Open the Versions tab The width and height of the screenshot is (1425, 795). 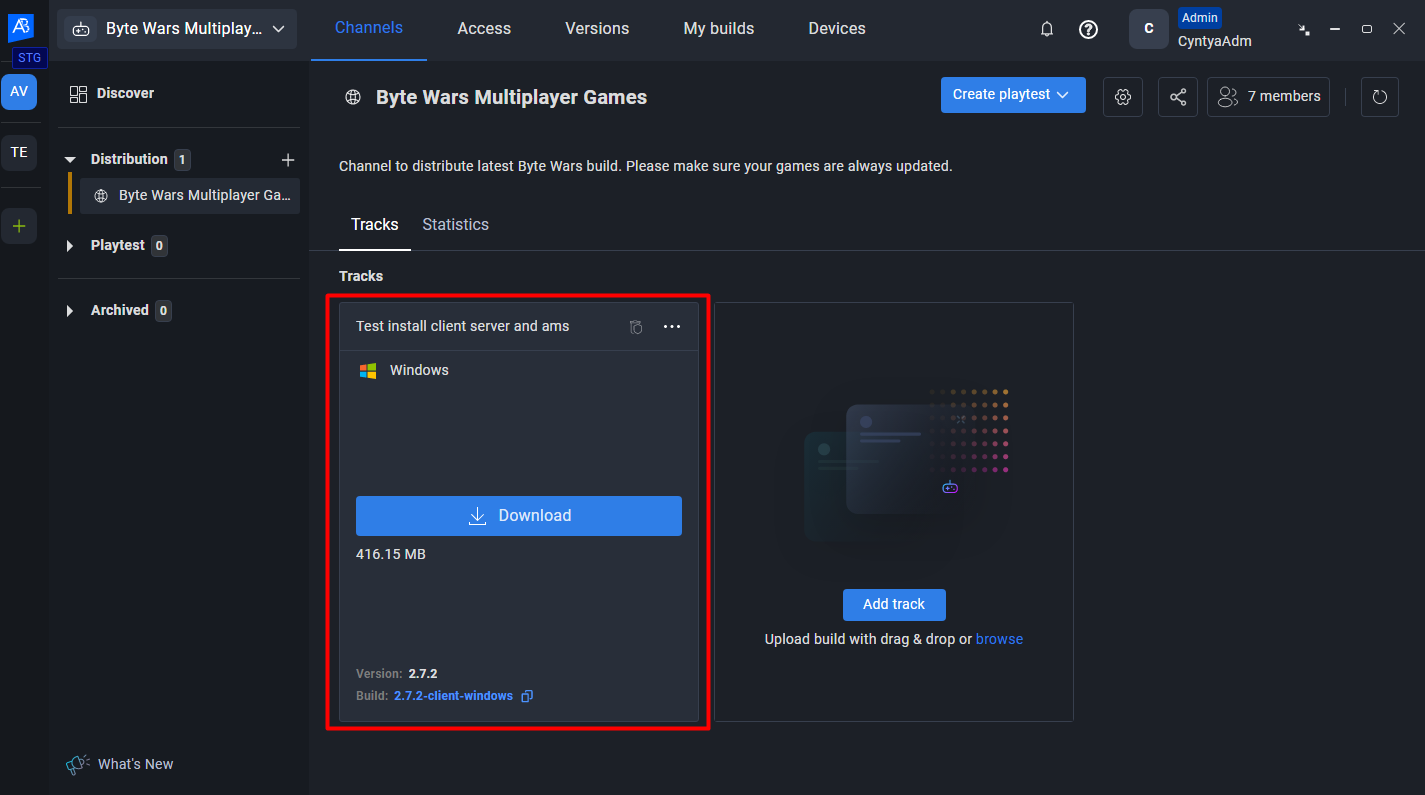pos(597,29)
